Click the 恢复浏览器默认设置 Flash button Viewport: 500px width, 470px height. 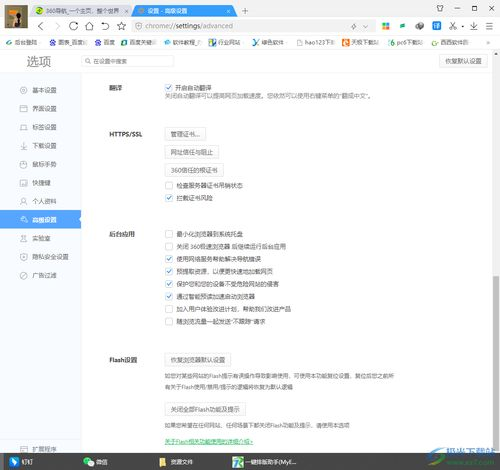[x=198, y=360]
